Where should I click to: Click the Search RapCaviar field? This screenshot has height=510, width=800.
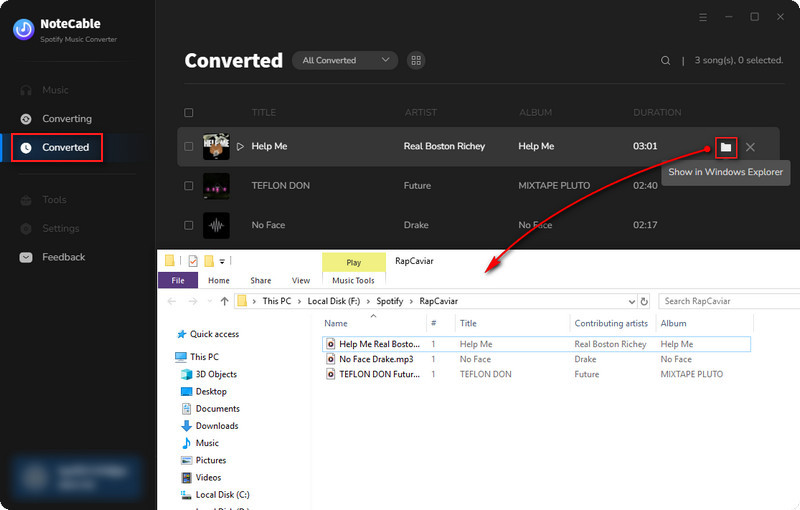[x=730, y=301]
